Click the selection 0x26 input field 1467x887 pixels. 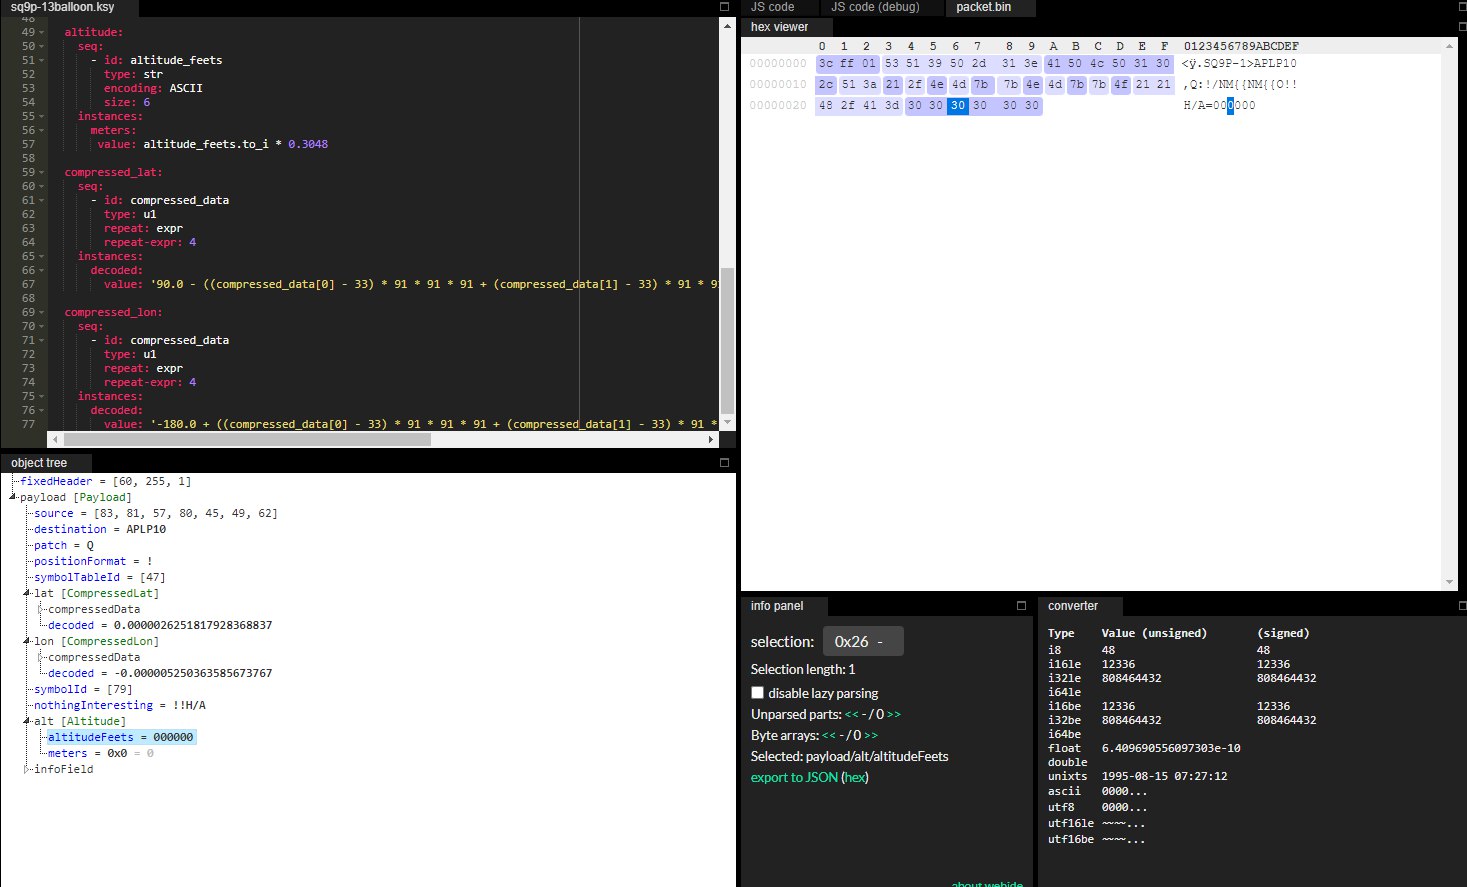pyautogui.click(x=862, y=642)
